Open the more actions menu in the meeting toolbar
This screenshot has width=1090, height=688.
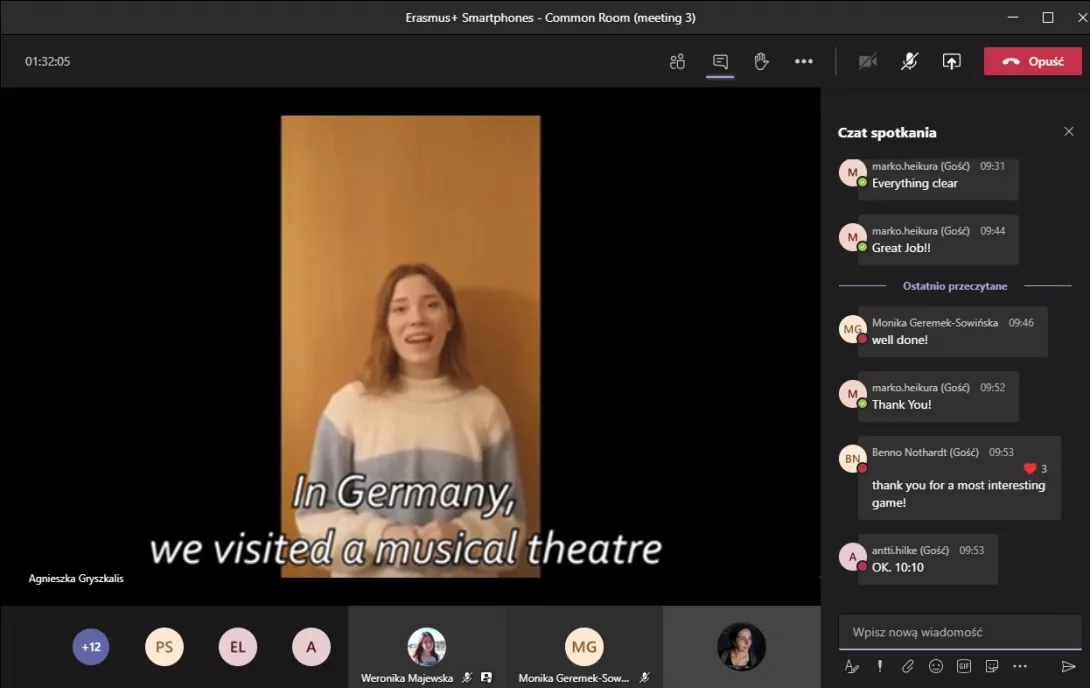click(x=803, y=61)
